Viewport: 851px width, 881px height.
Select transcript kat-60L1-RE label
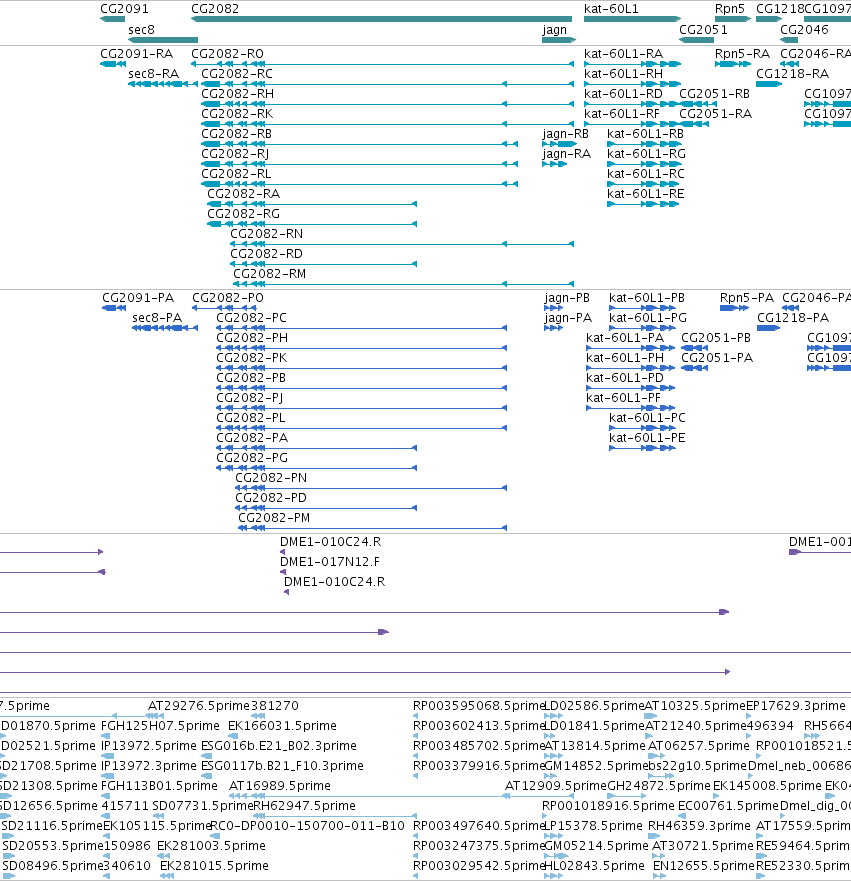(x=646, y=194)
